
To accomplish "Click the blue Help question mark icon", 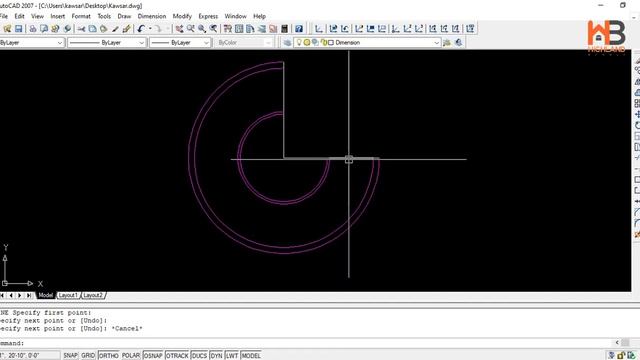I will (x=299, y=29).
